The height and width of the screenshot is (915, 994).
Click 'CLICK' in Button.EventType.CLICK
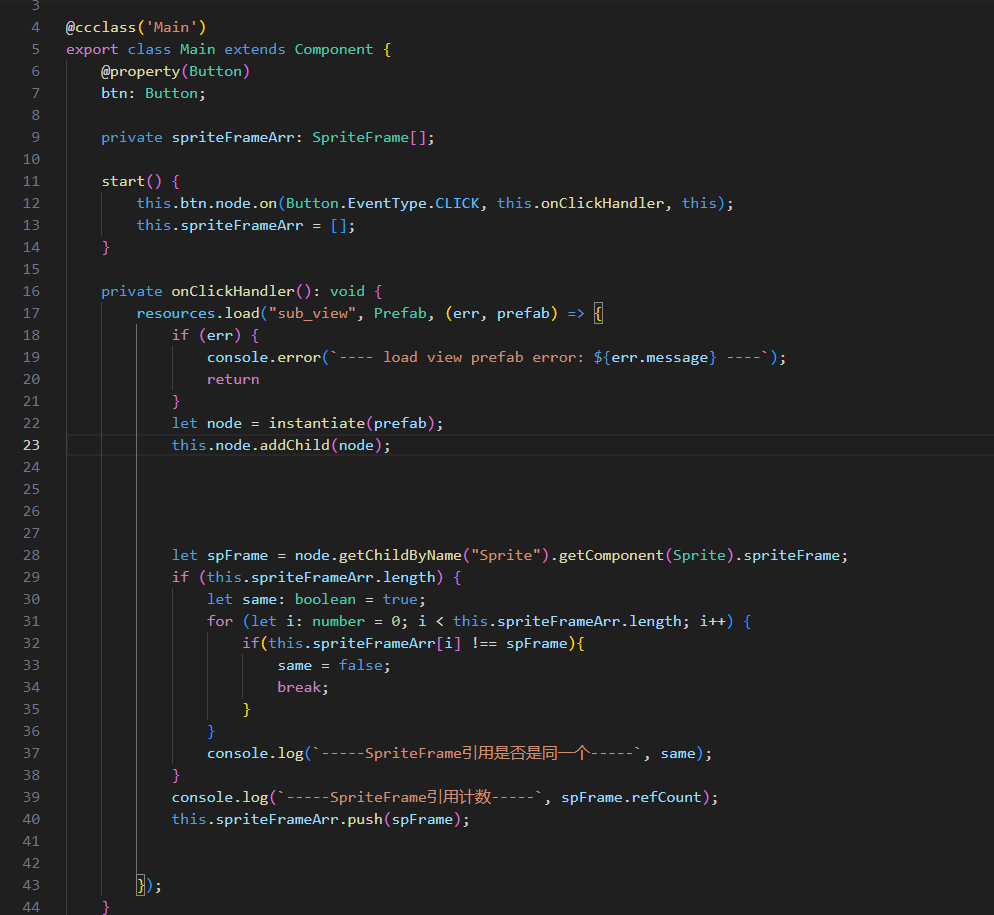[x=457, y=203]
